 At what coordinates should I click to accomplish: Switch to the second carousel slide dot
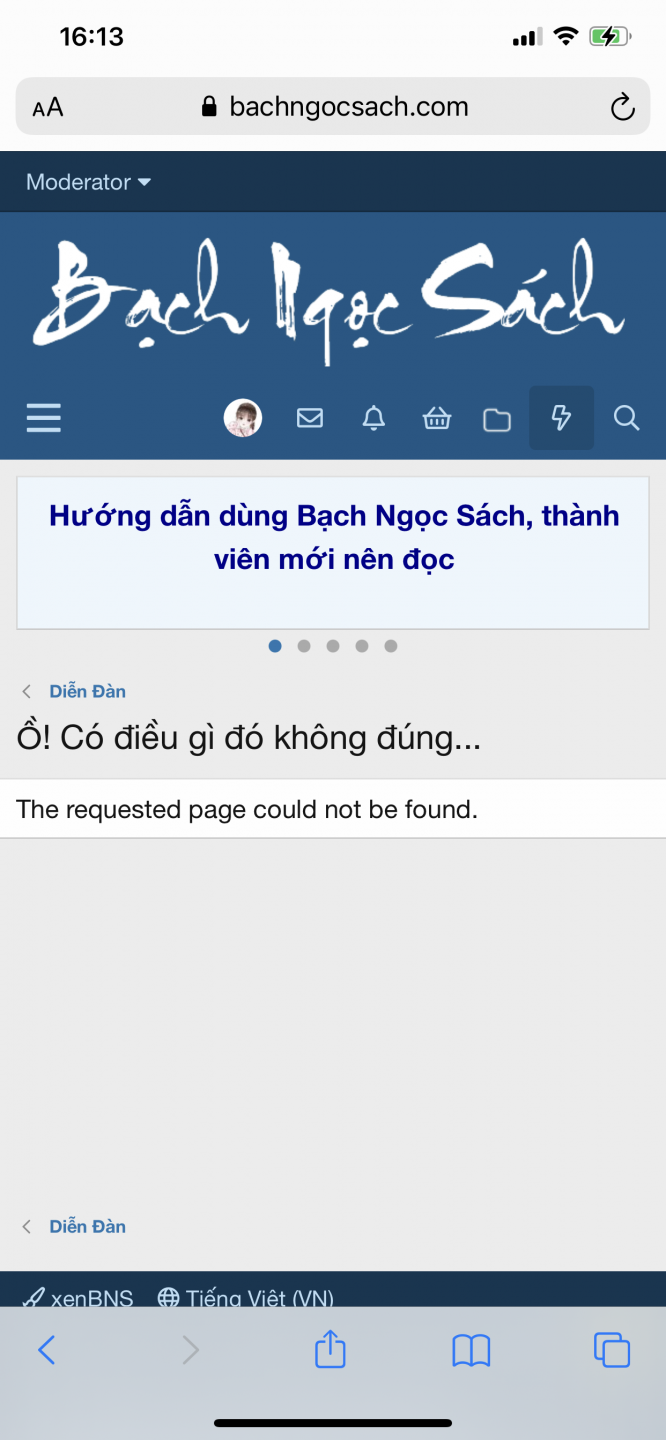[304, 646]
